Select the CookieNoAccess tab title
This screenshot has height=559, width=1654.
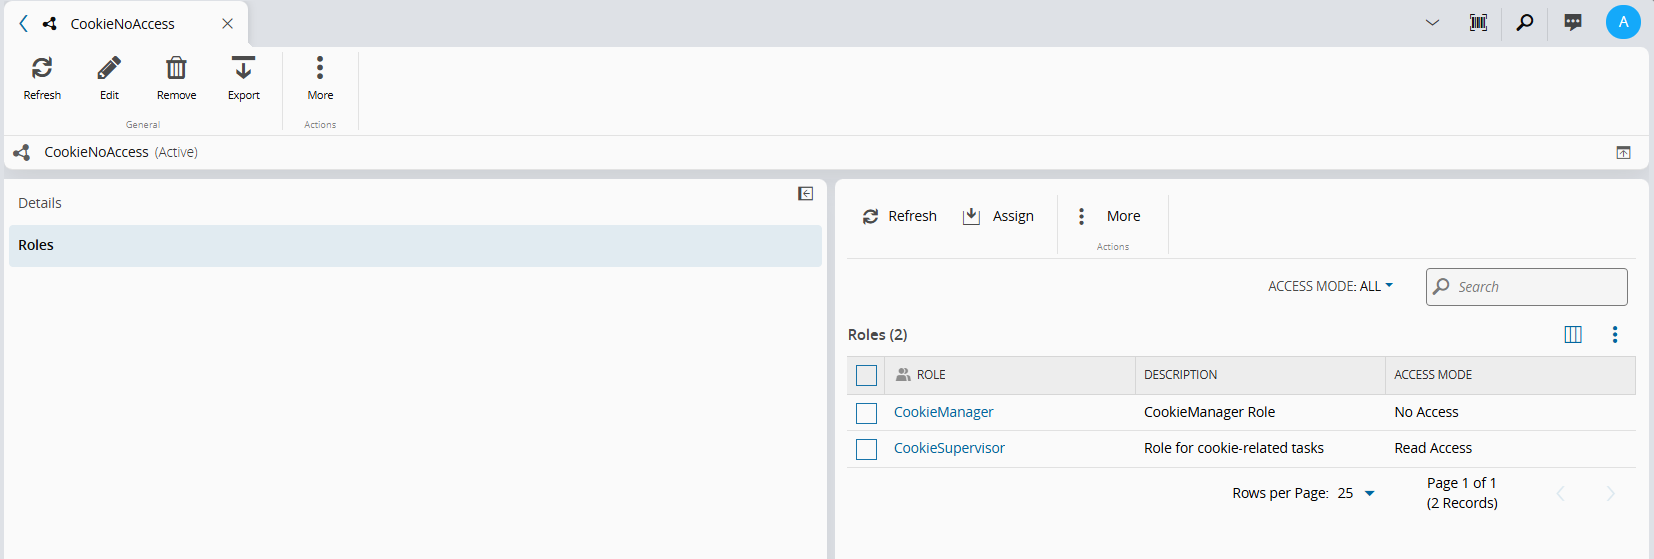(x=122, y=23)
